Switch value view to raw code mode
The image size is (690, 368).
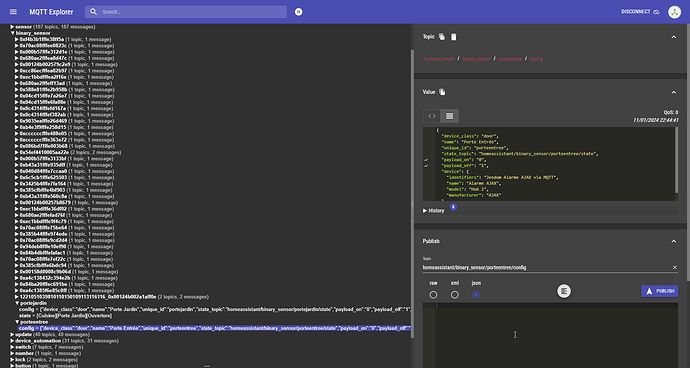(432, 116)
